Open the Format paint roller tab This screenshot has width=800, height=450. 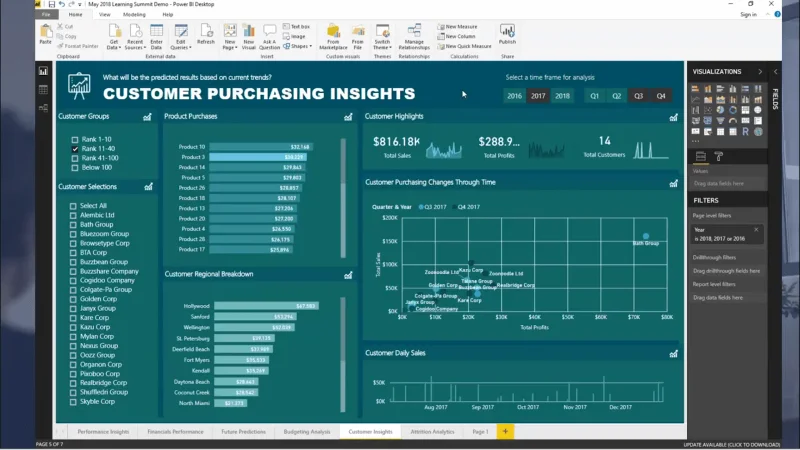(x=719, y=157)
